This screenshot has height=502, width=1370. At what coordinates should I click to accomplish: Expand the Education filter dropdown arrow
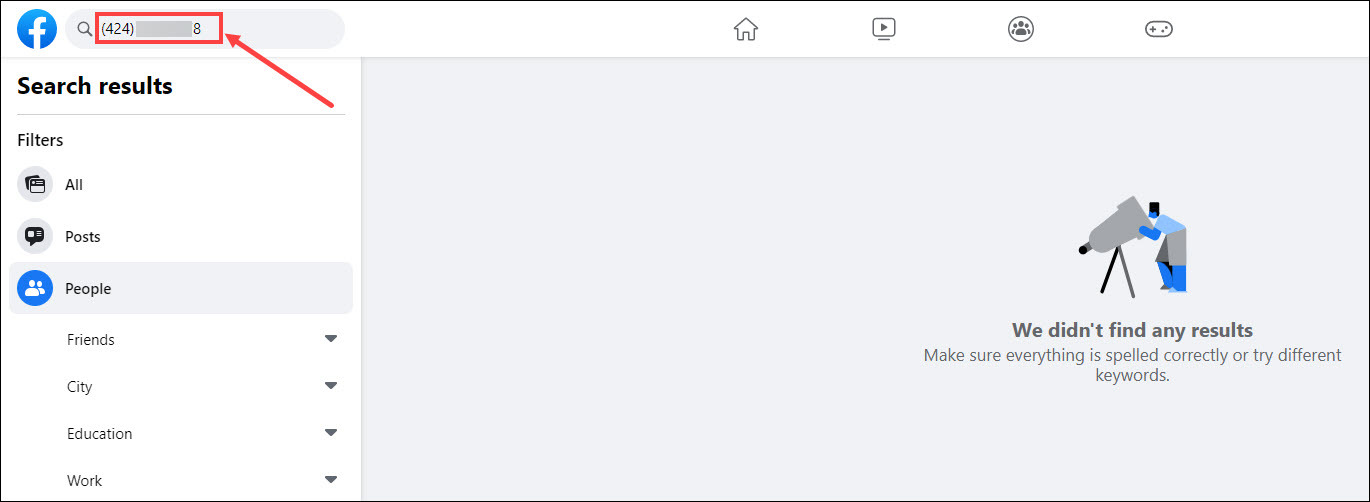point(331,433)
